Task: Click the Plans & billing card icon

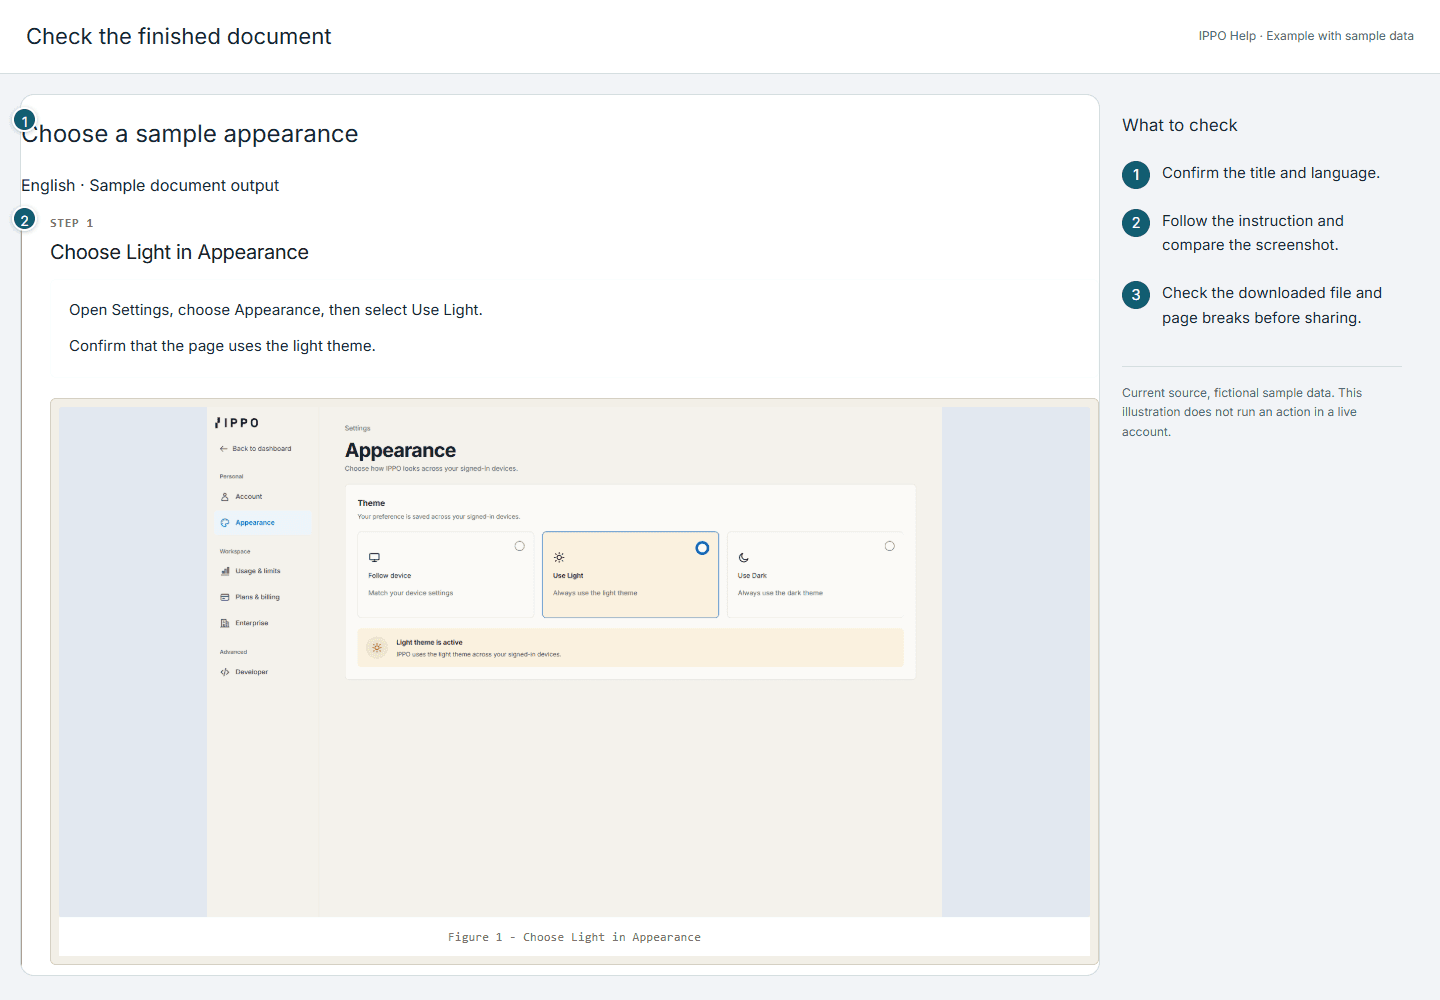Action: [225, 597]
